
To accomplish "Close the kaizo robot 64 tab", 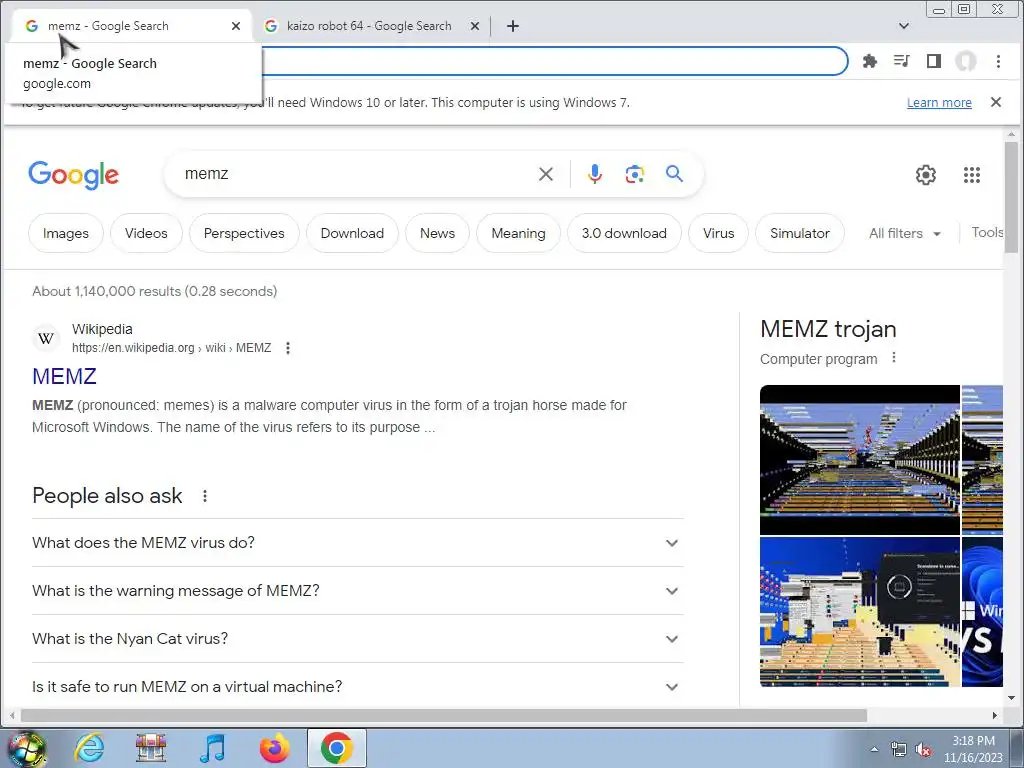I will click(x=475, y=26).
